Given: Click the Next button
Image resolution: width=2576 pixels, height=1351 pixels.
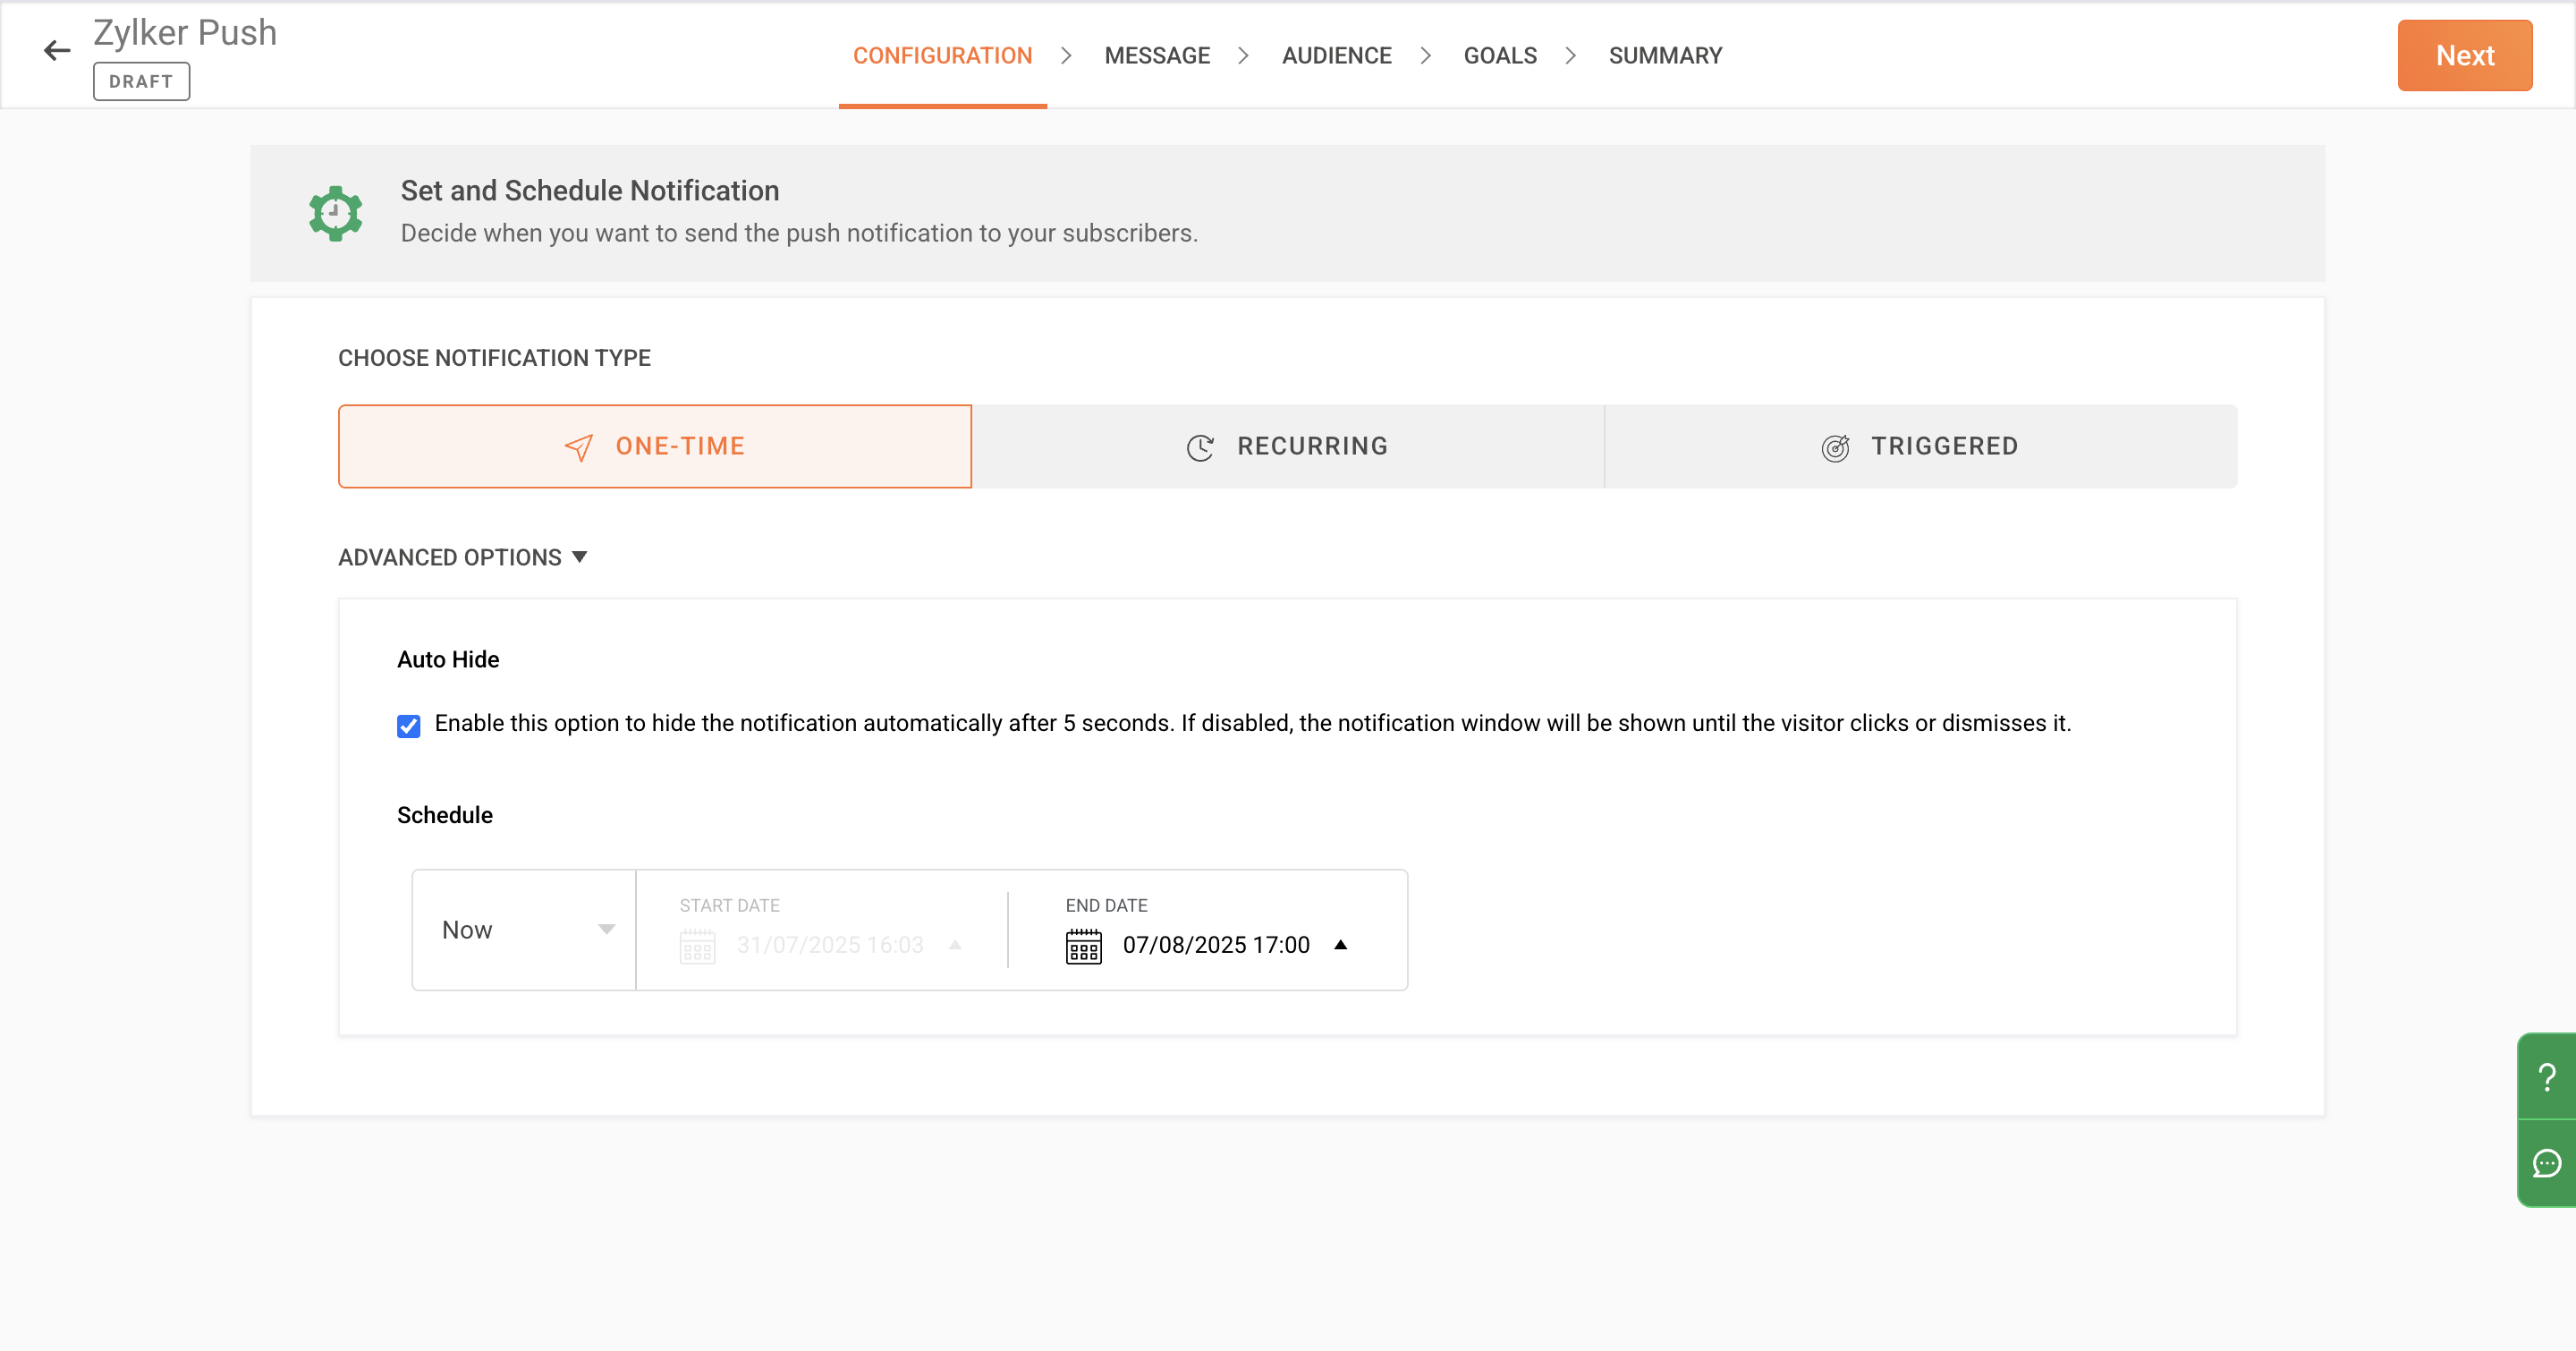Looking at the screenshot, I should click(2463, 56).
